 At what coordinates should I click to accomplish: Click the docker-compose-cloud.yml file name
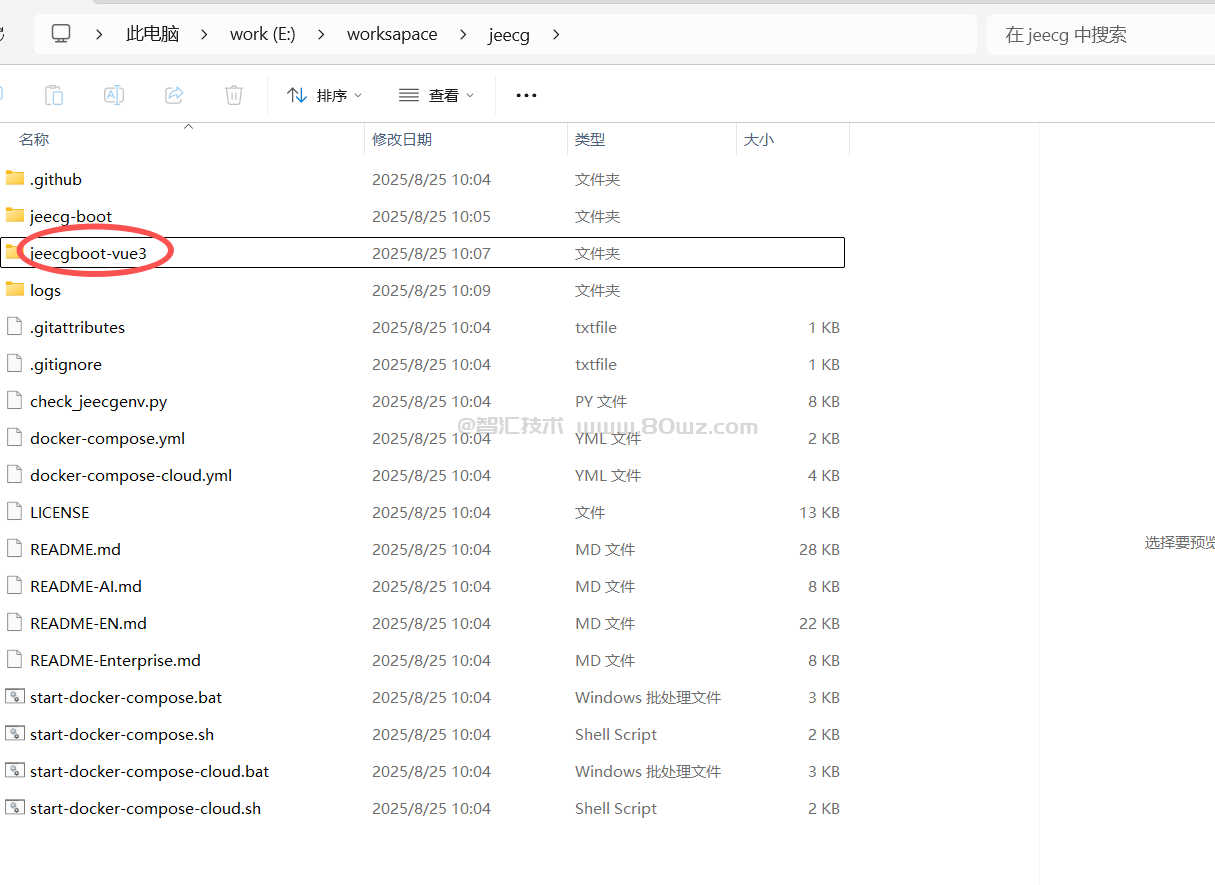point(131,476)
